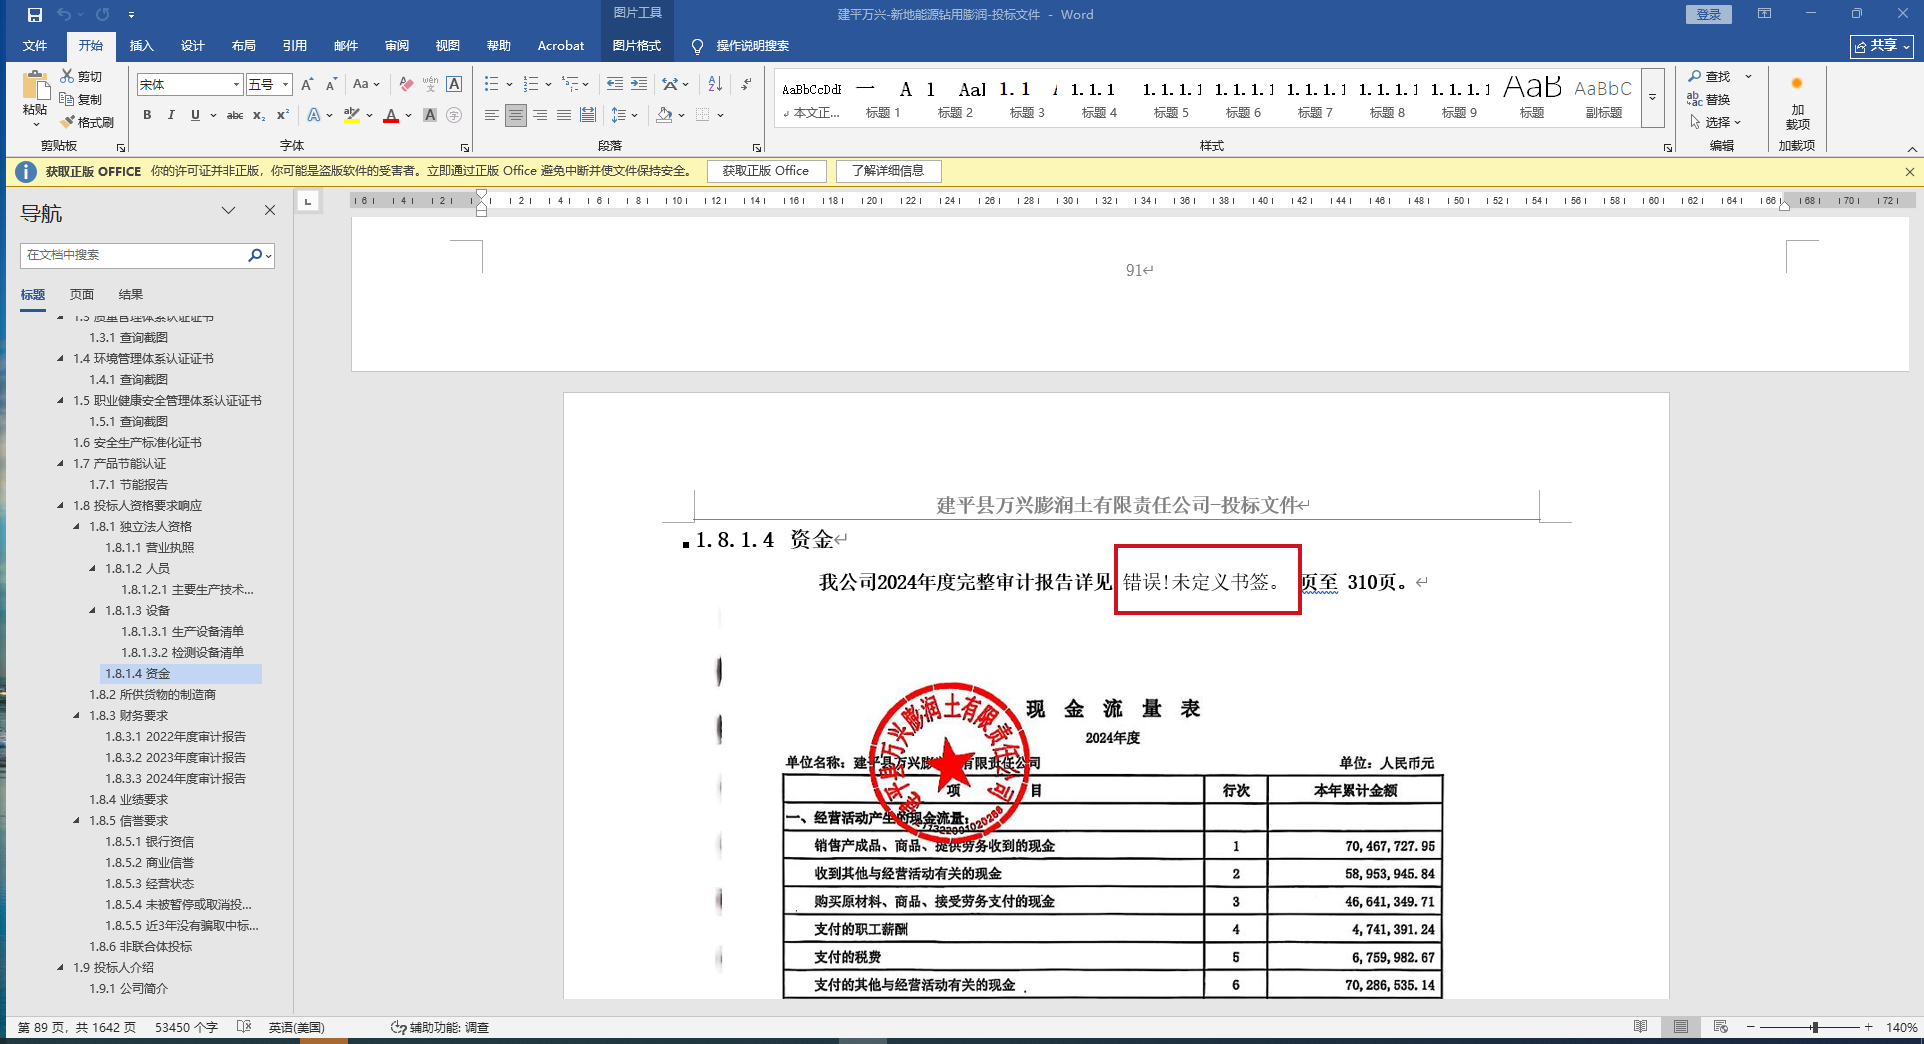Collapse 1.8.5 信誉要求 in navigation tree
The width and height of the screenshot is (1924, 1044).
(x=77, y=821)
